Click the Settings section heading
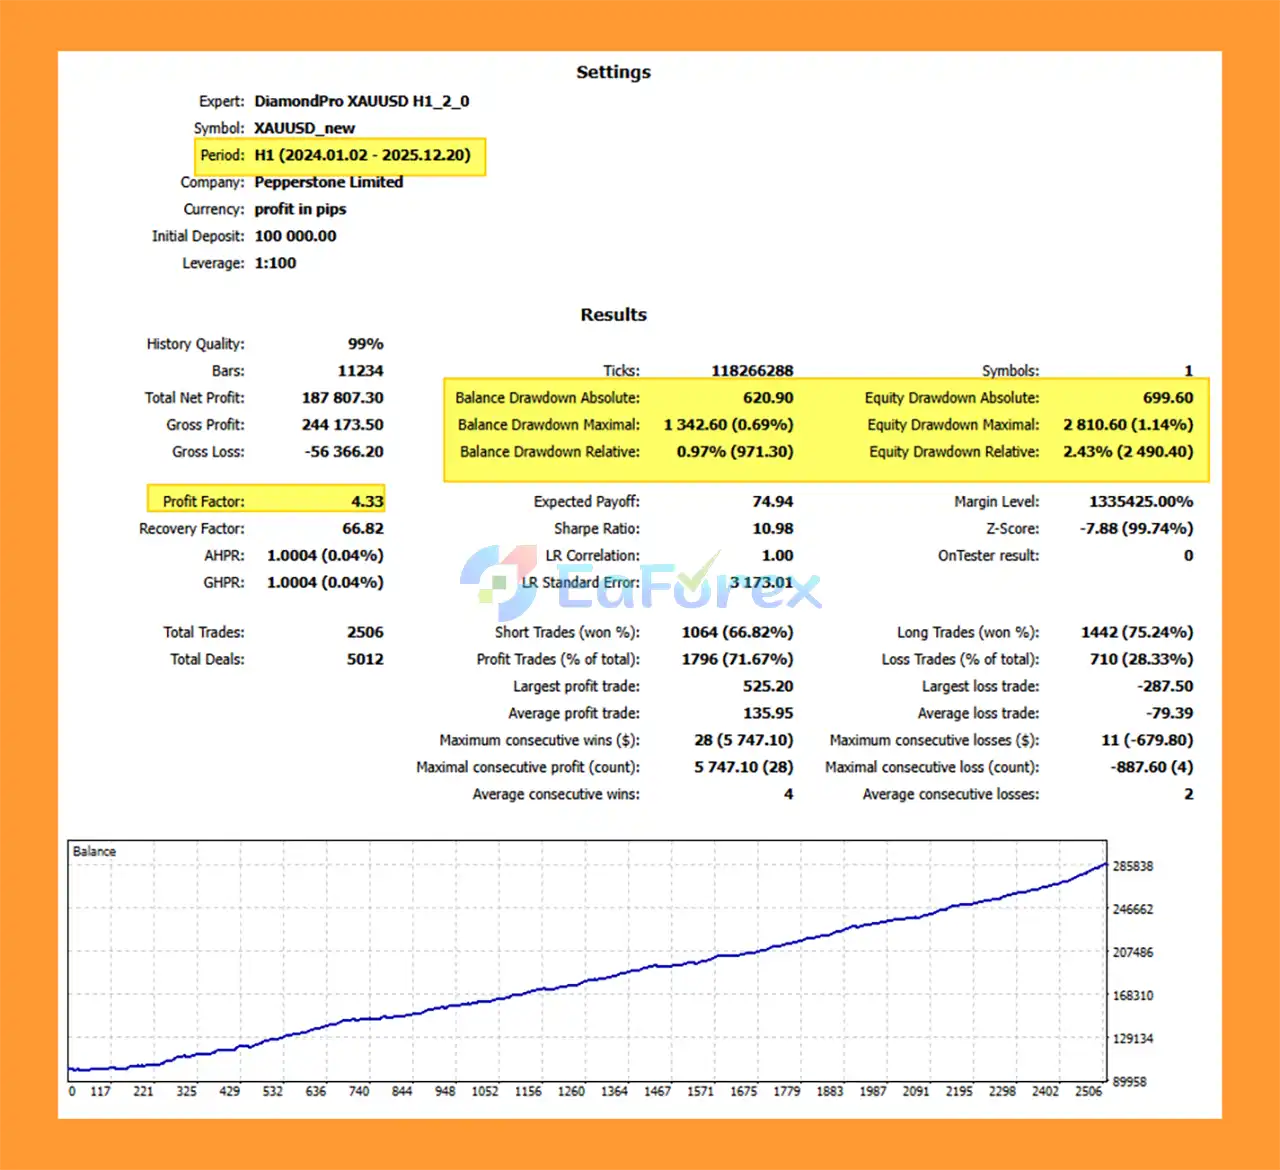1280x1170 pixels. [x=613, y=72]
